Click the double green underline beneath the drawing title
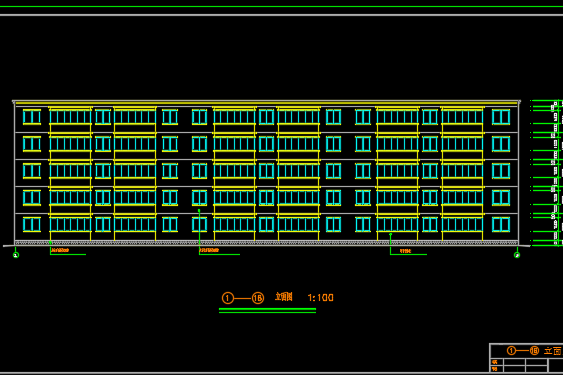The height and width of the screenshot is (375, 563). coord(267,311)
